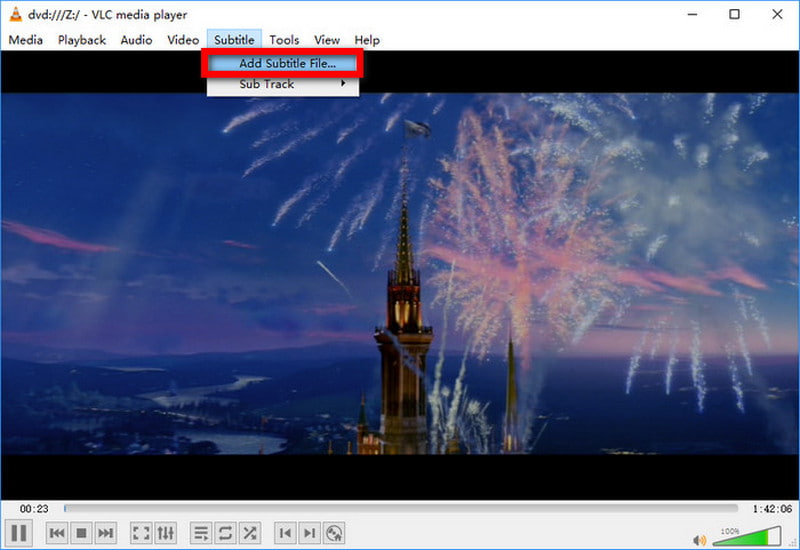
Task: Open the Playback menu
Action: pos(81,40)
